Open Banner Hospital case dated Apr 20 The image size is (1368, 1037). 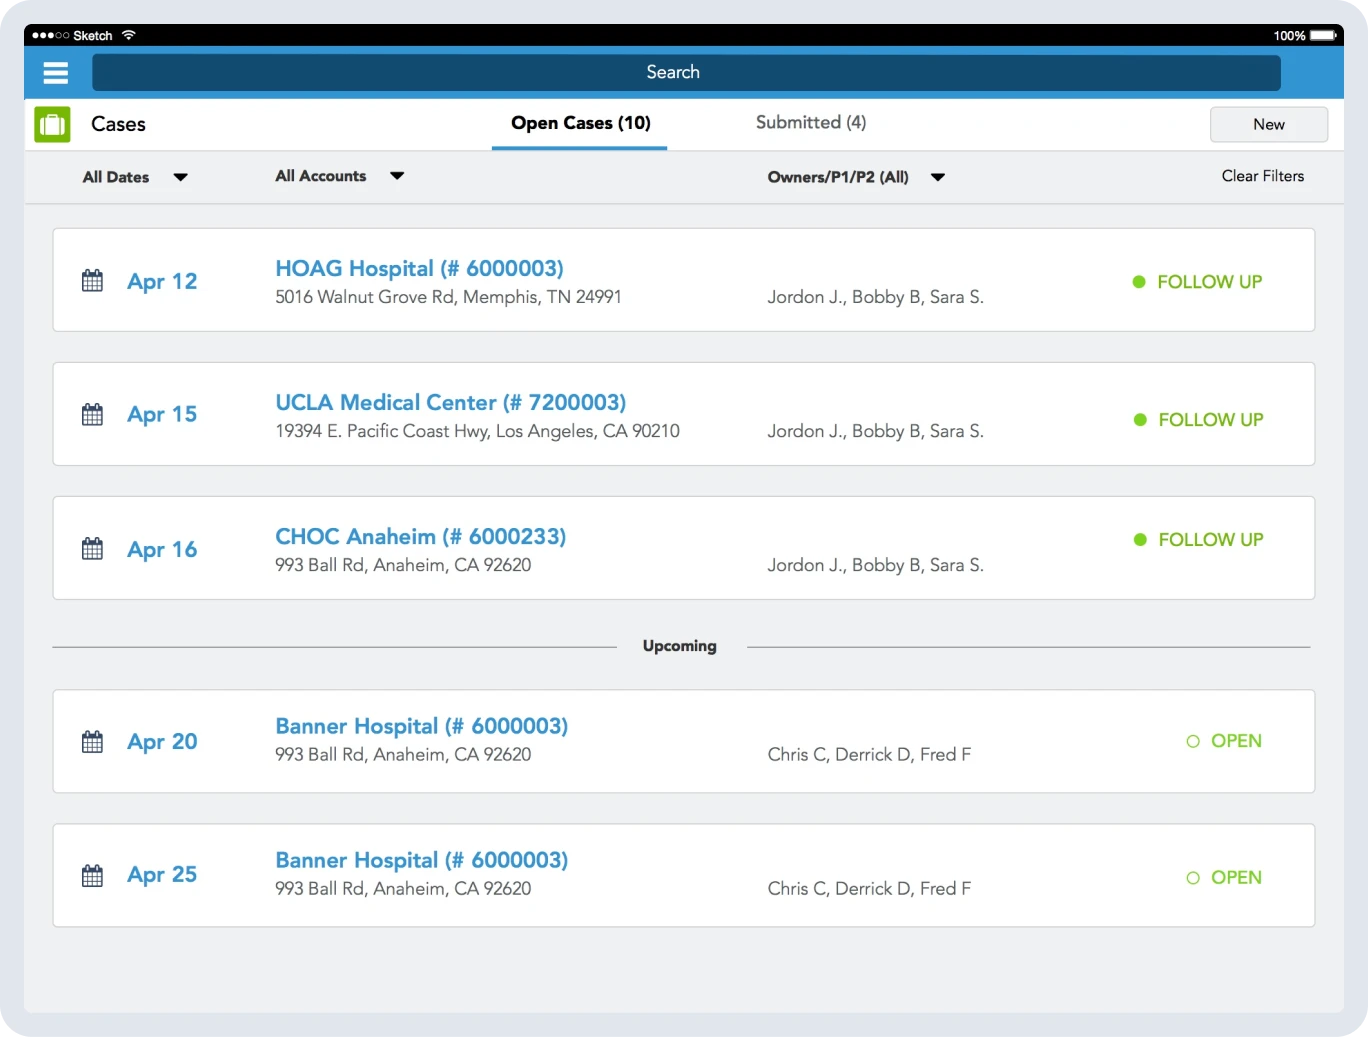click(422, 726)
